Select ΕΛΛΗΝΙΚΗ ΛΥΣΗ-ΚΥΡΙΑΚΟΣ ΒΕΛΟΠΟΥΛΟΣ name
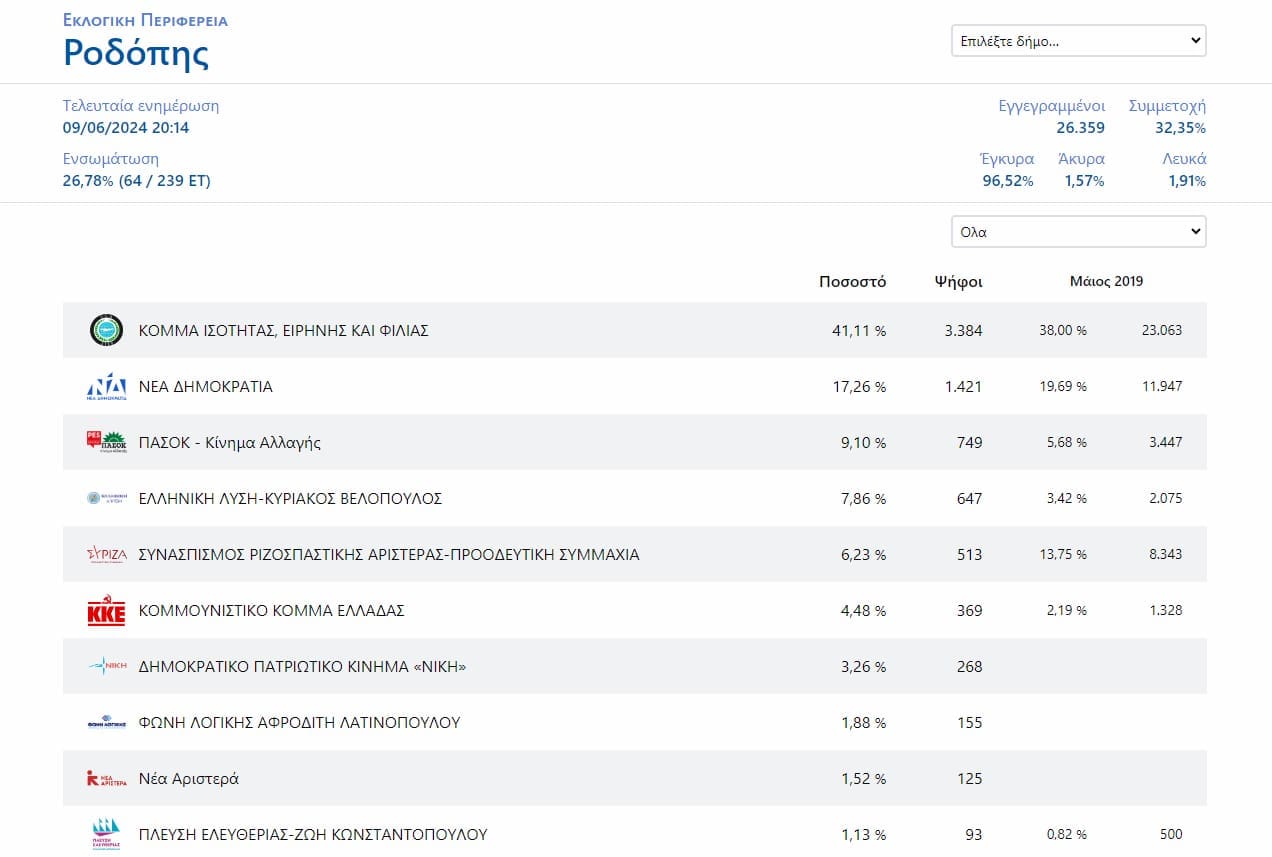 290,498
